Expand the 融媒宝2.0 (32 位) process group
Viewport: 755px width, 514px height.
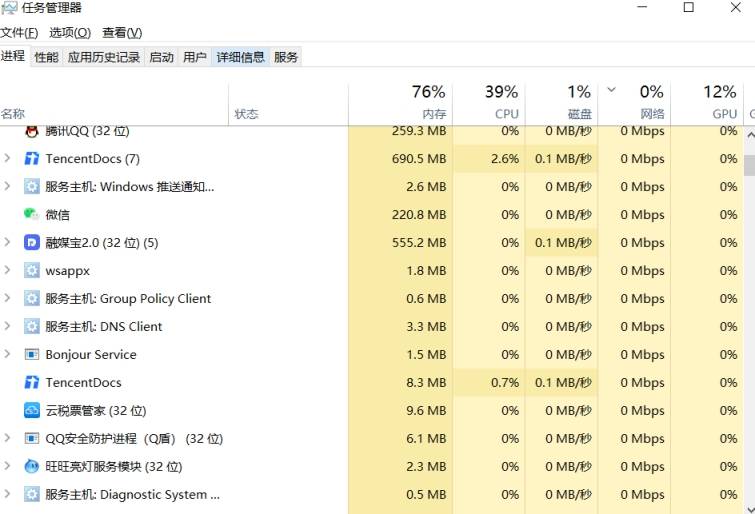pyautogui.click(x=8, y=243)
